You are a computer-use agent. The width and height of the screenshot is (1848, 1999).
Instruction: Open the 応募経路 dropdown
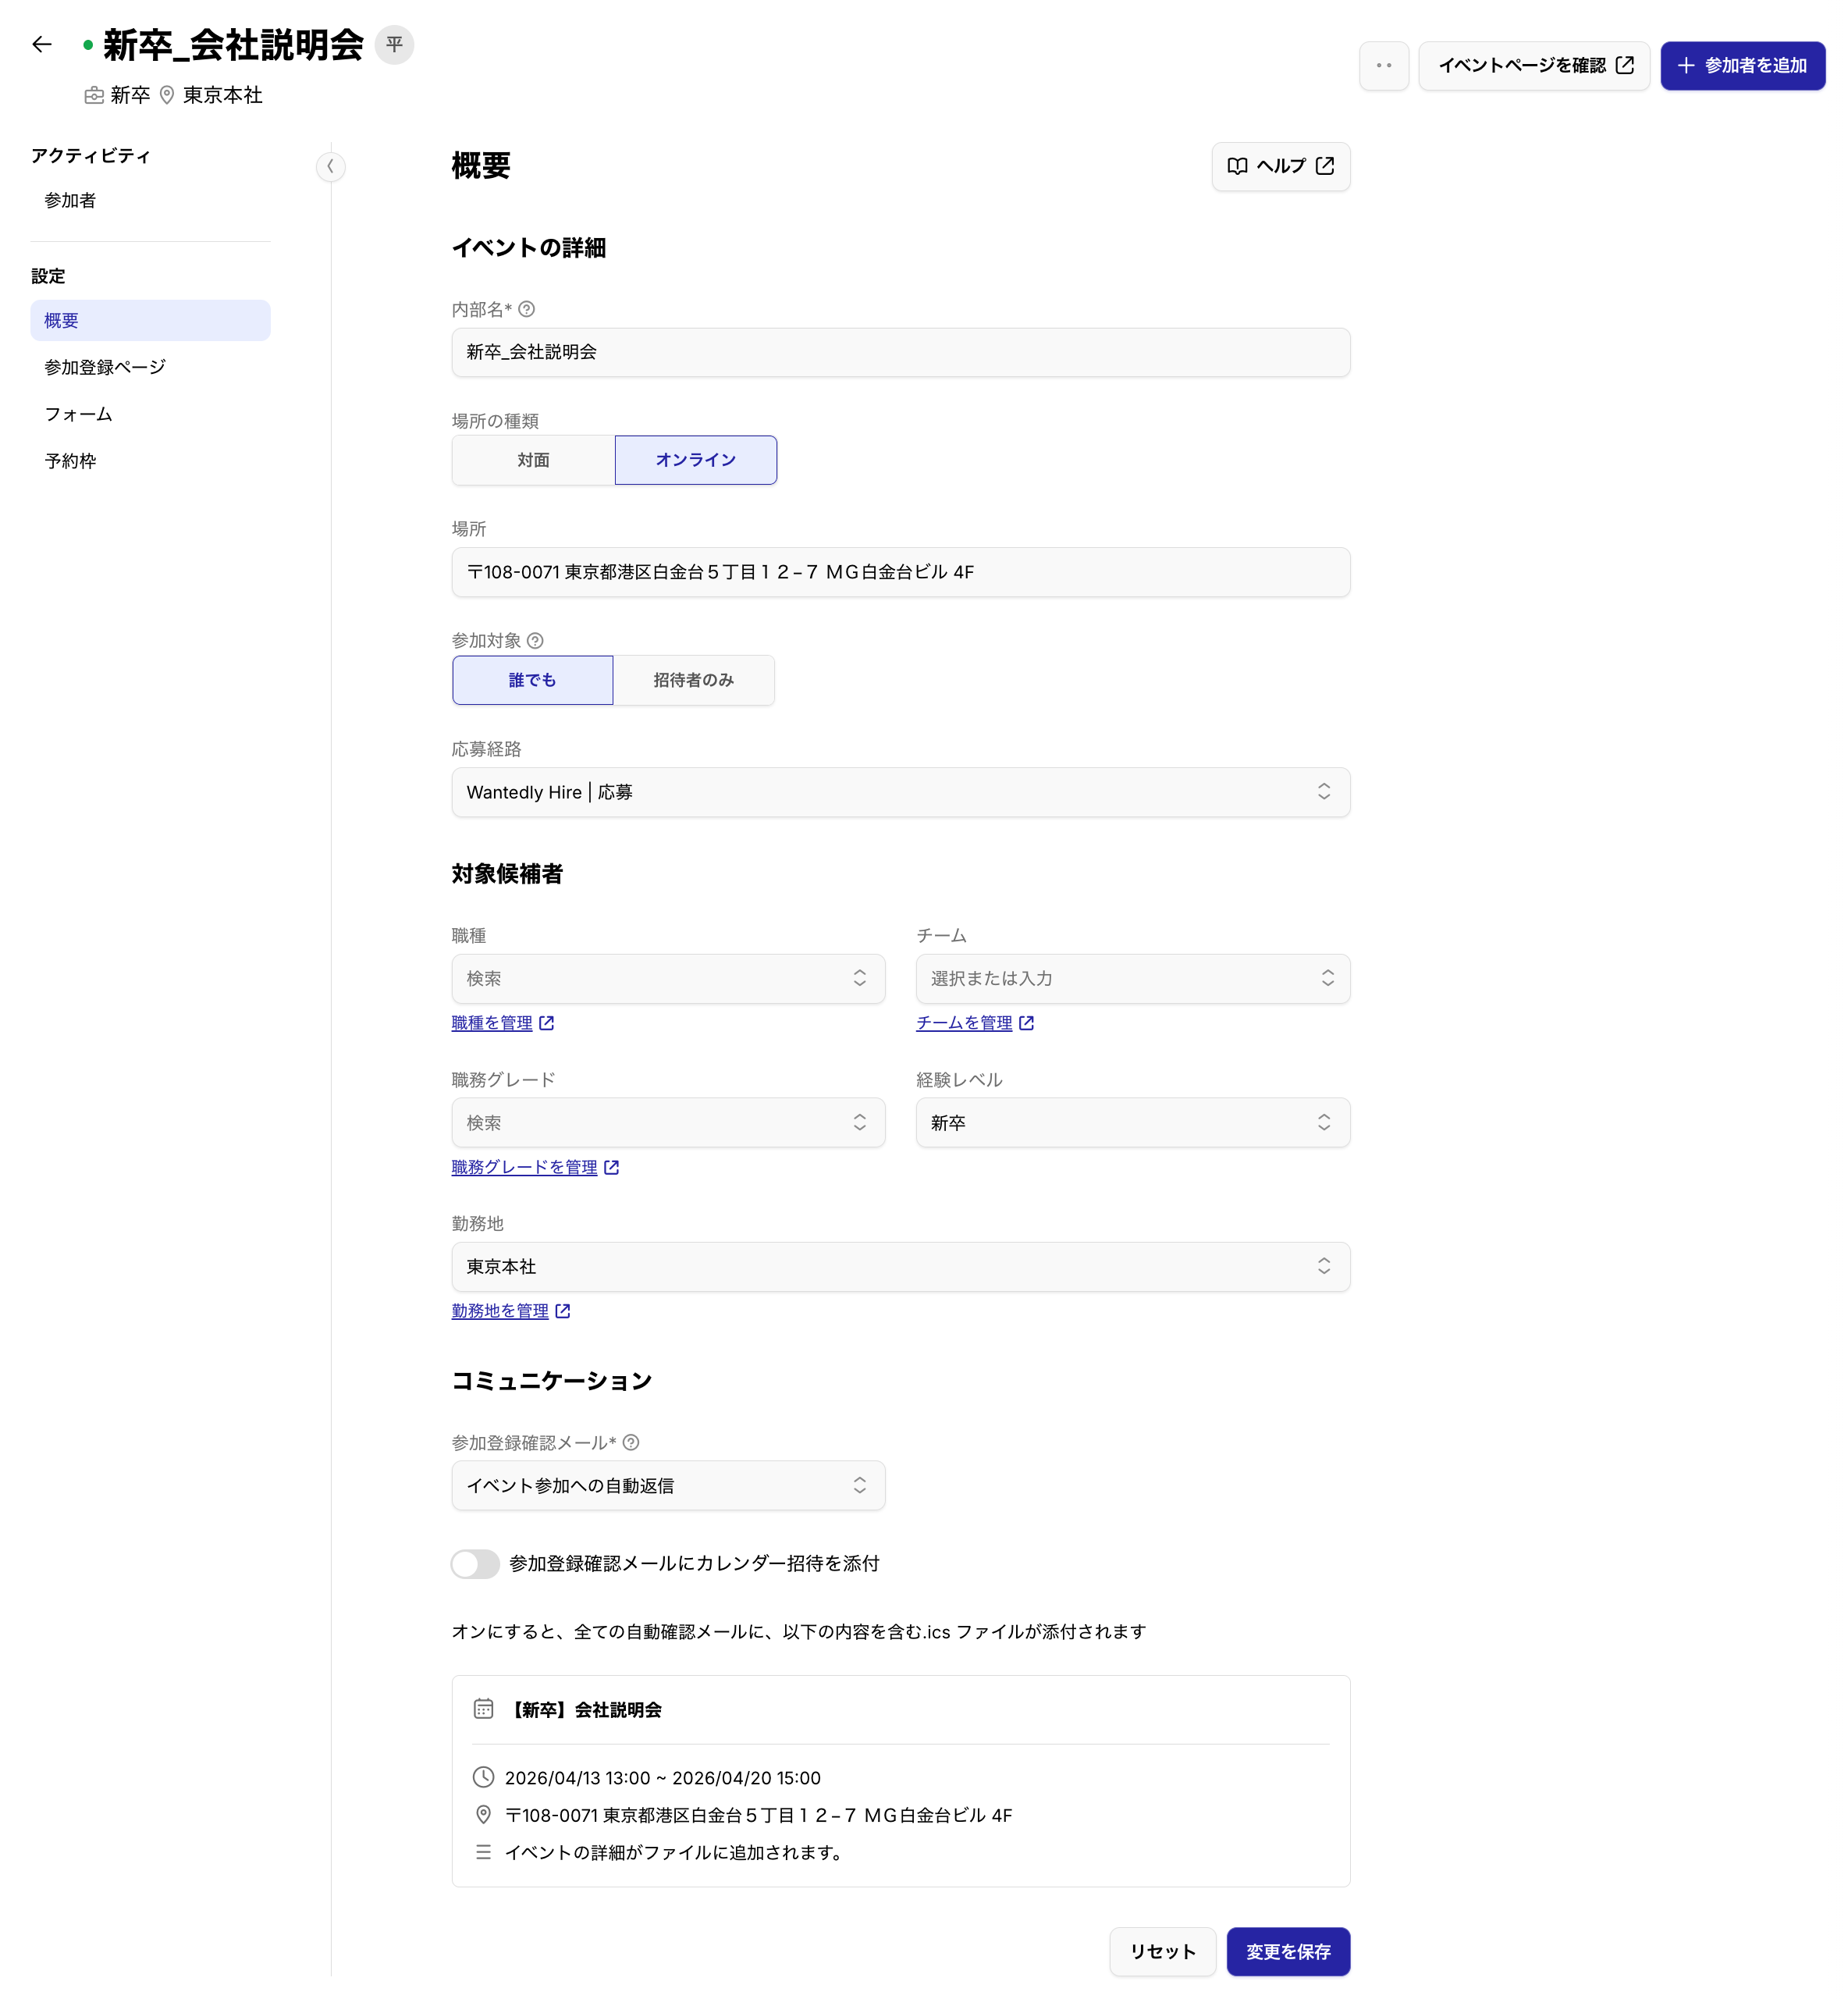tap(900, 792)
